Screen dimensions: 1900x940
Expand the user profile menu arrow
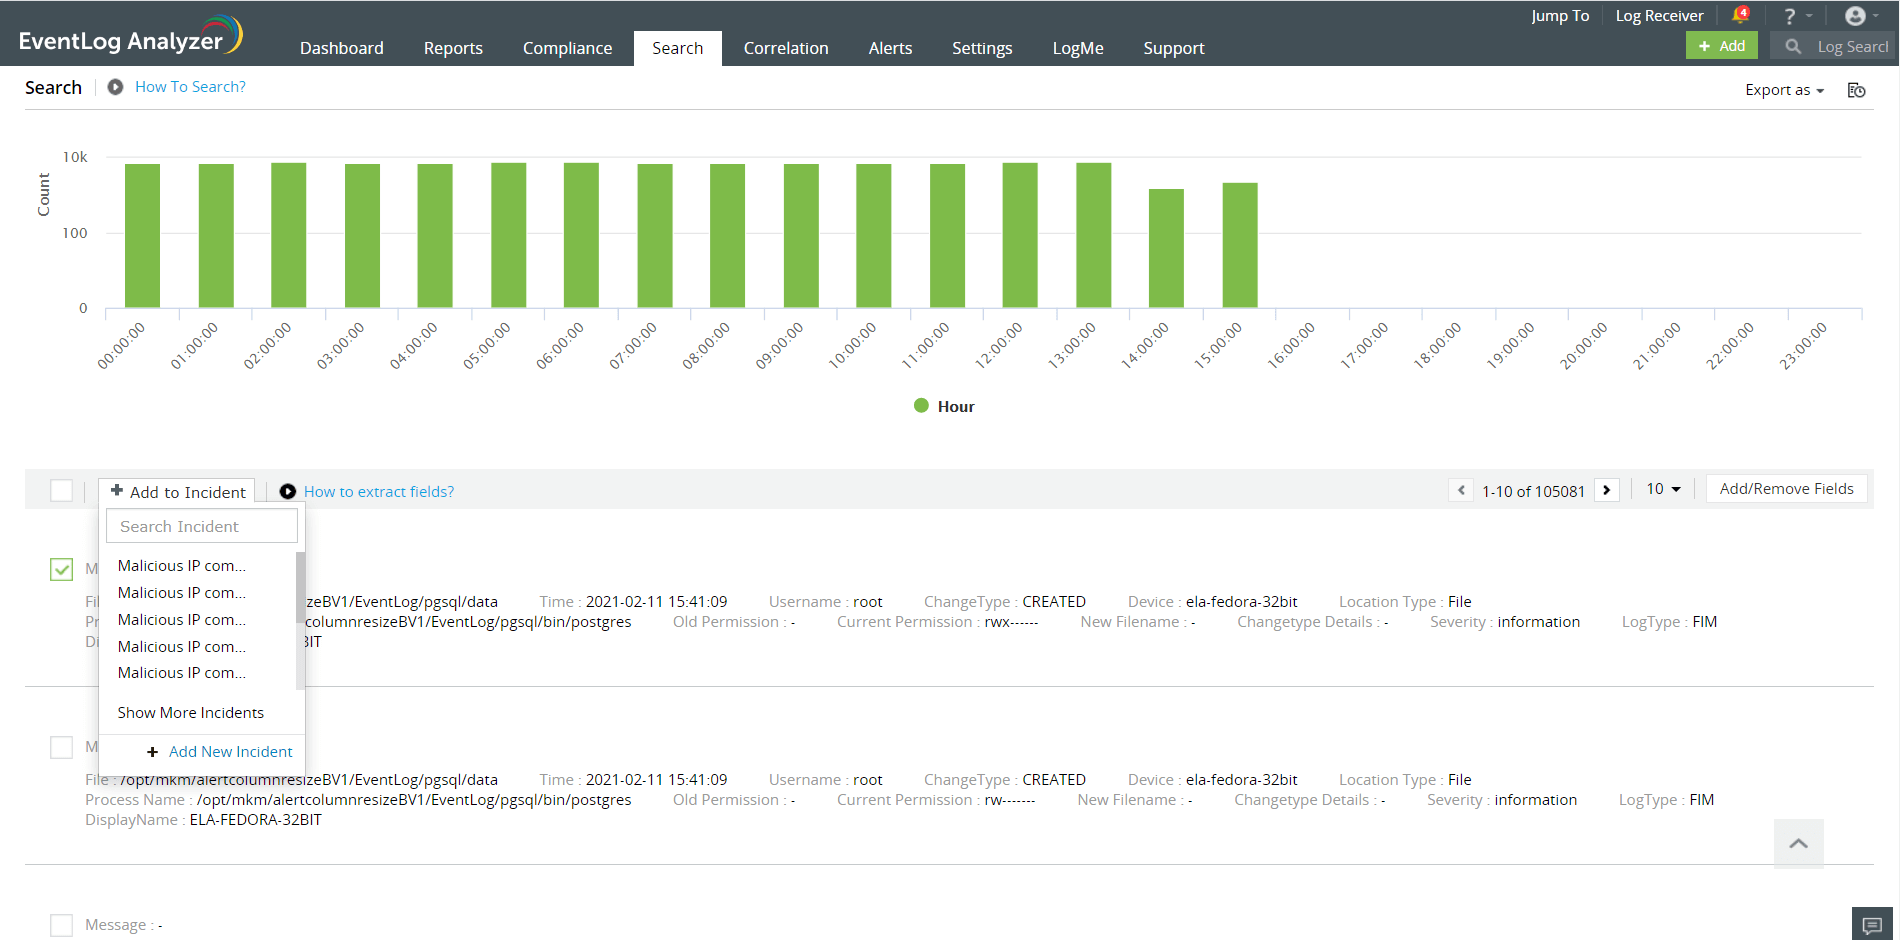1874,15
